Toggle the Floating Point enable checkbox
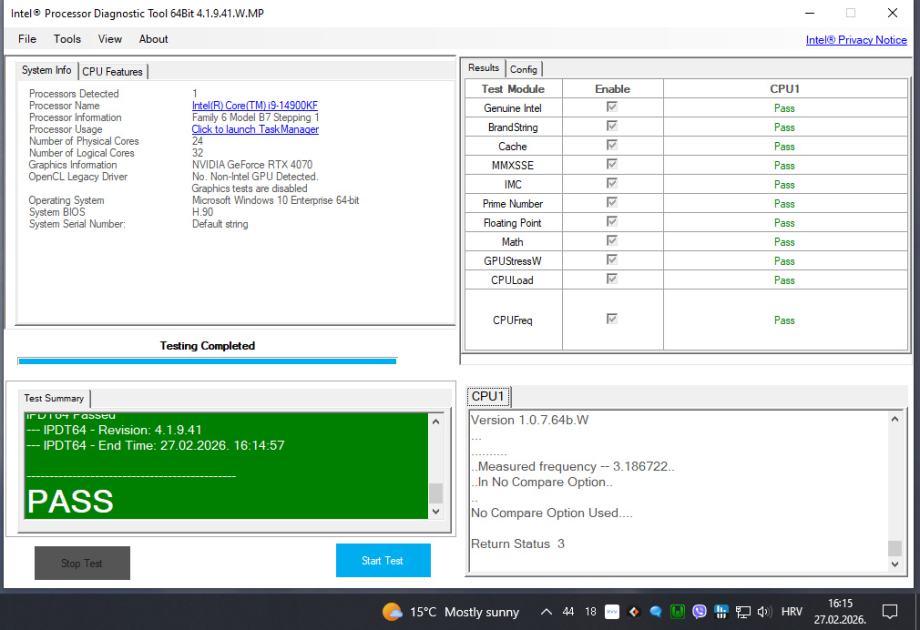The image size is (920, 630). point(612,223)
